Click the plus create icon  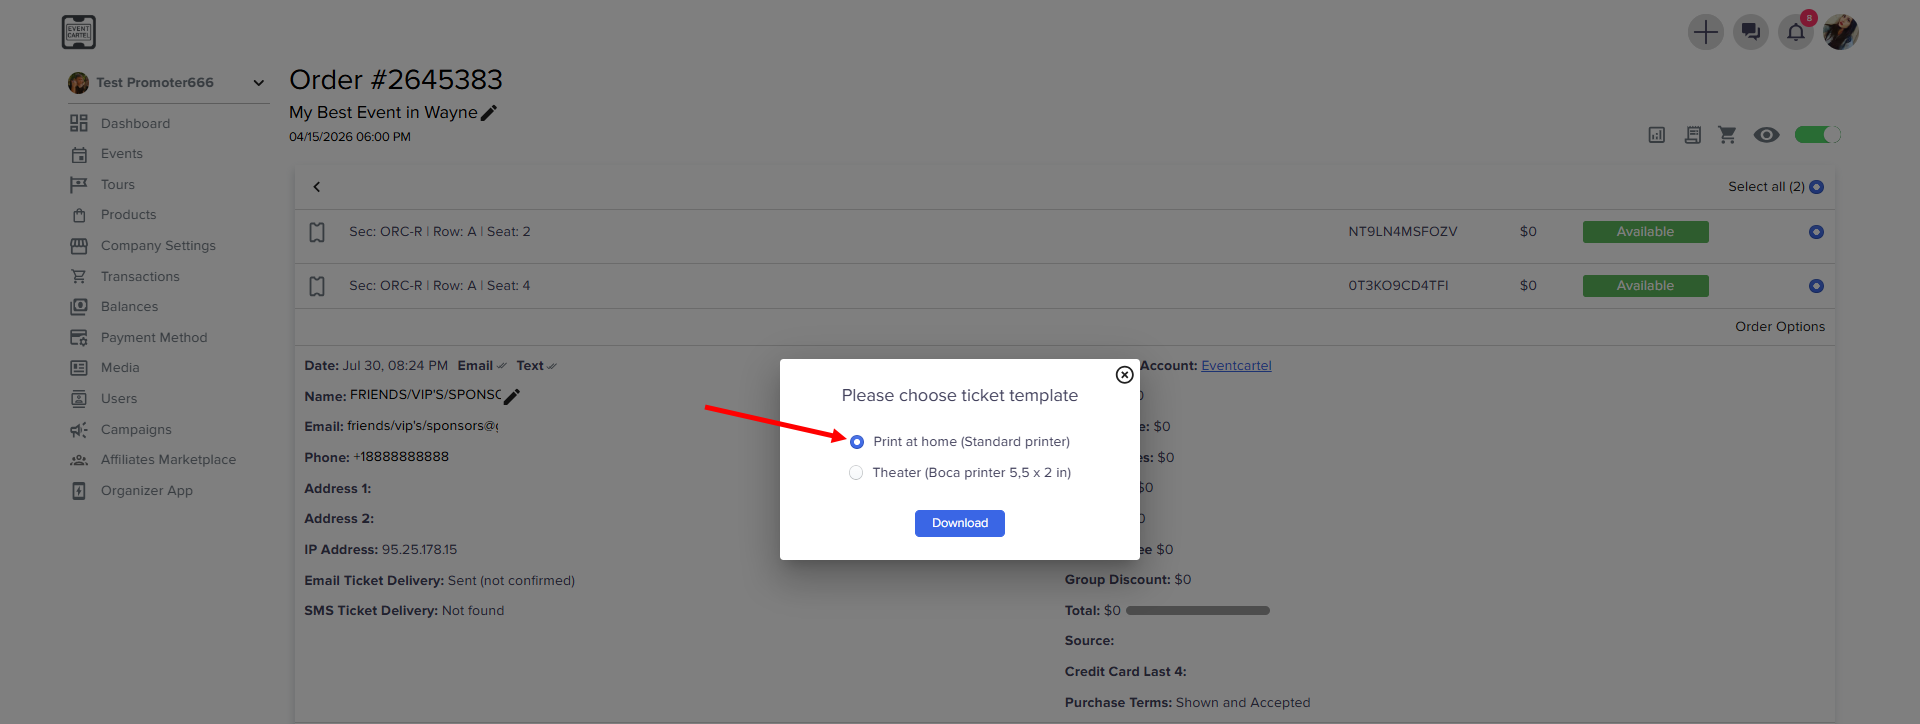[1705, 32]
